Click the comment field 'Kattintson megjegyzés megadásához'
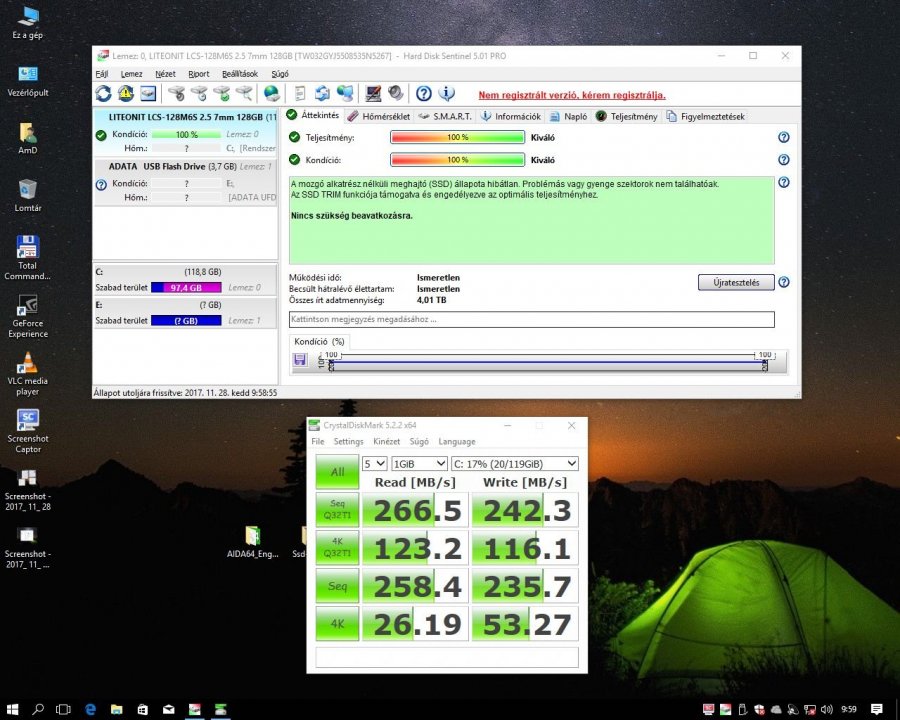The image size is (900, 720). pyautogui.click(x=532, y=319)
